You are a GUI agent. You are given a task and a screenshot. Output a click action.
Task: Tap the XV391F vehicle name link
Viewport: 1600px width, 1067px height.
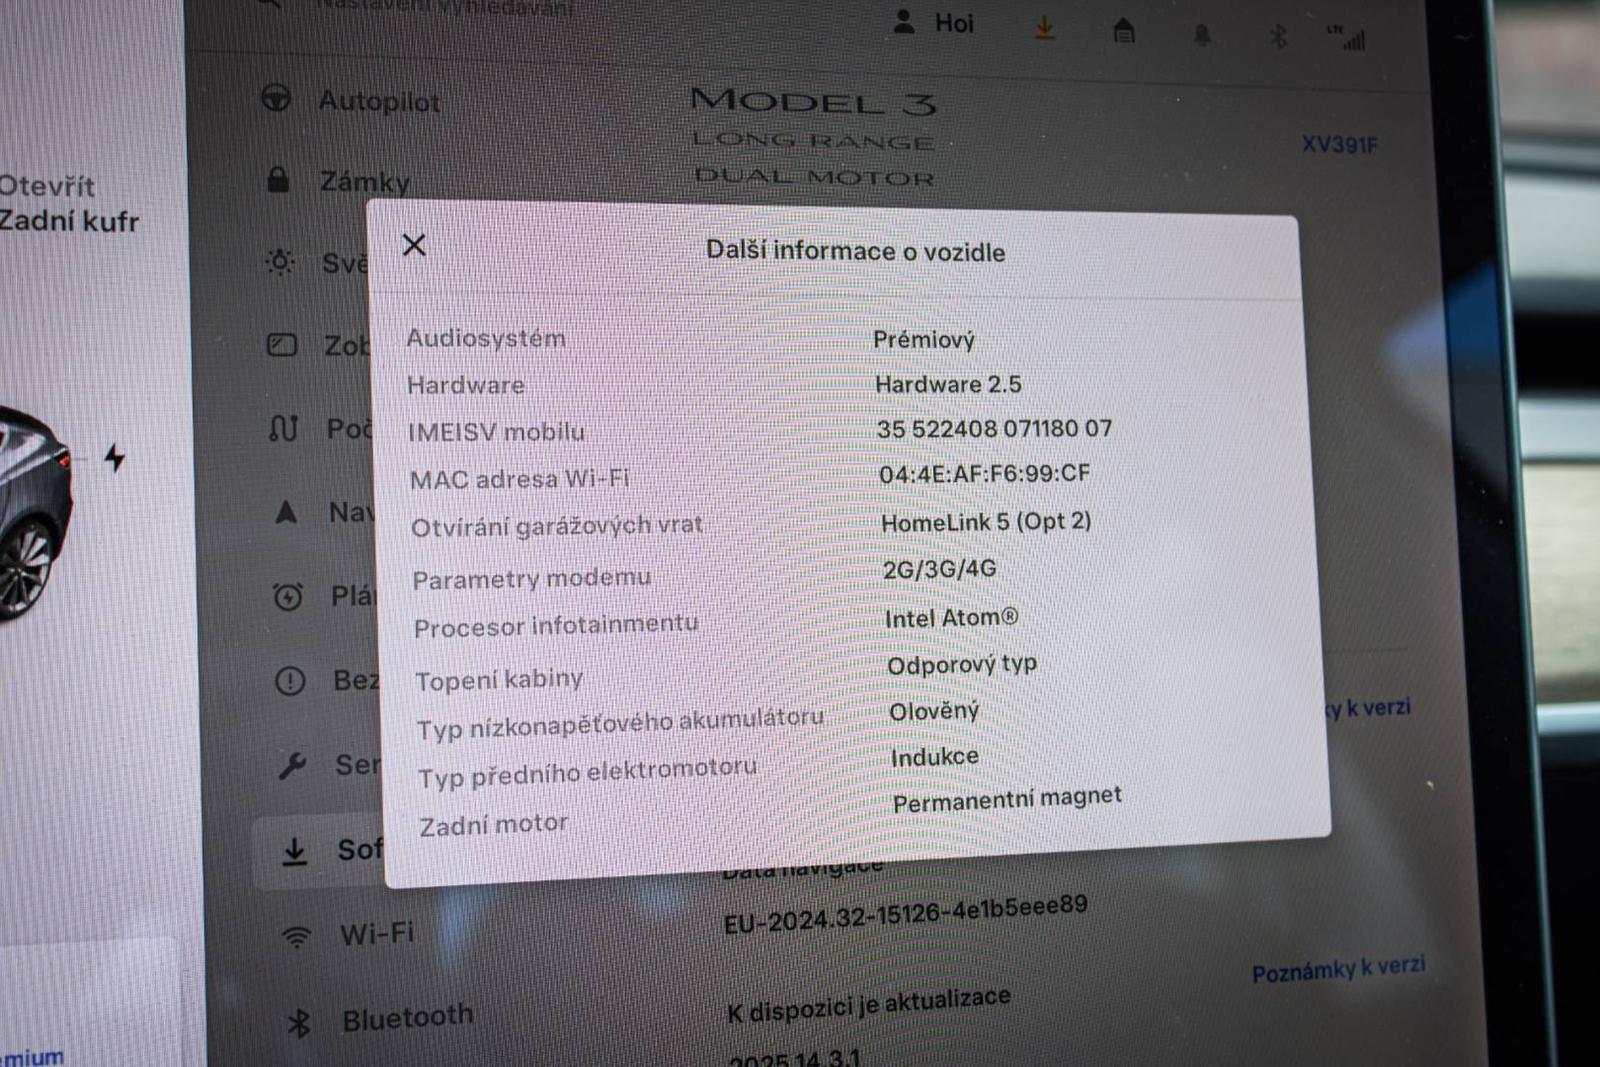click(1339, 145)
